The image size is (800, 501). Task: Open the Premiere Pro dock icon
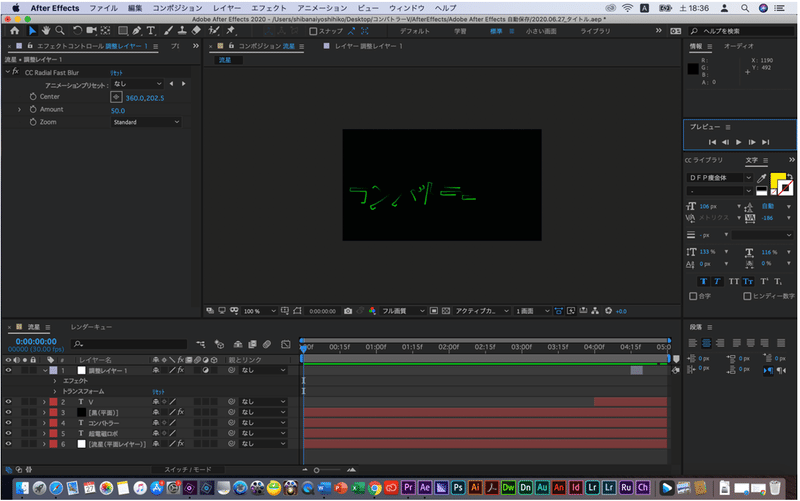pos(408,487)
